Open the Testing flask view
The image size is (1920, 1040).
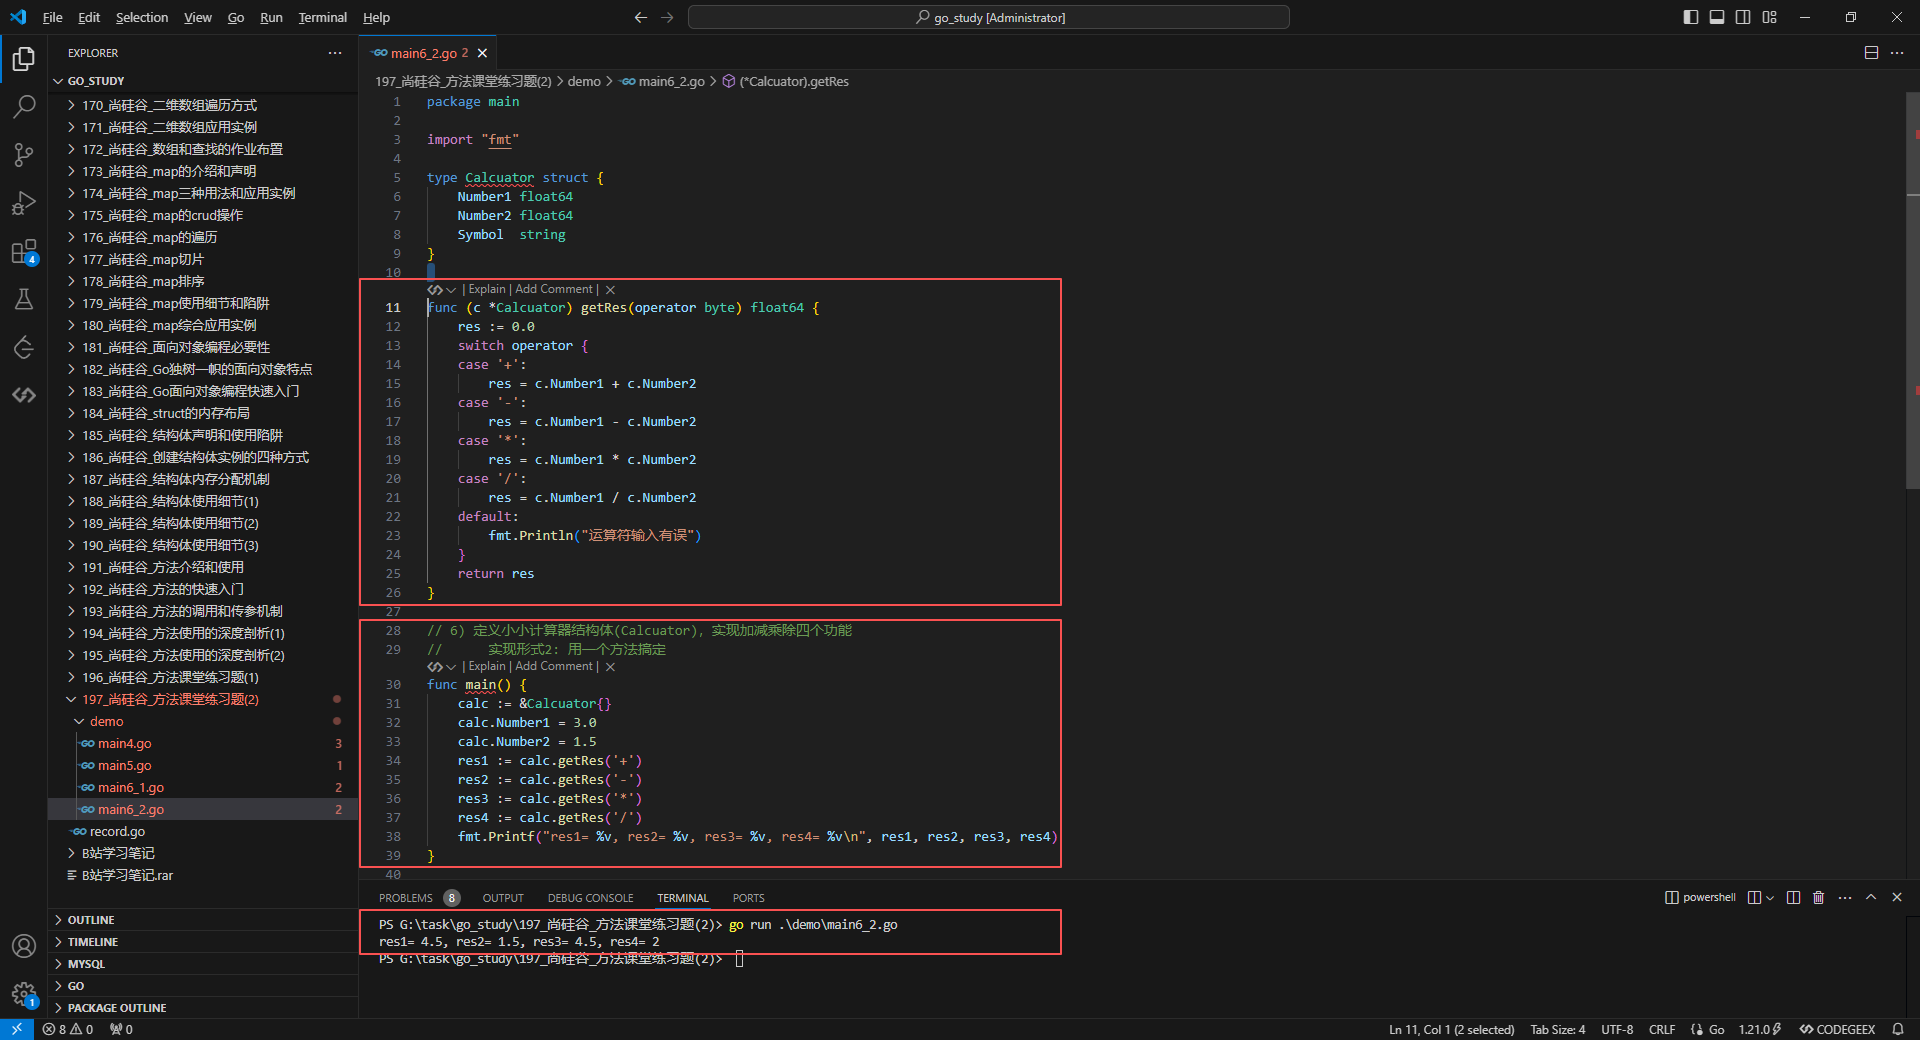(24, 299)
